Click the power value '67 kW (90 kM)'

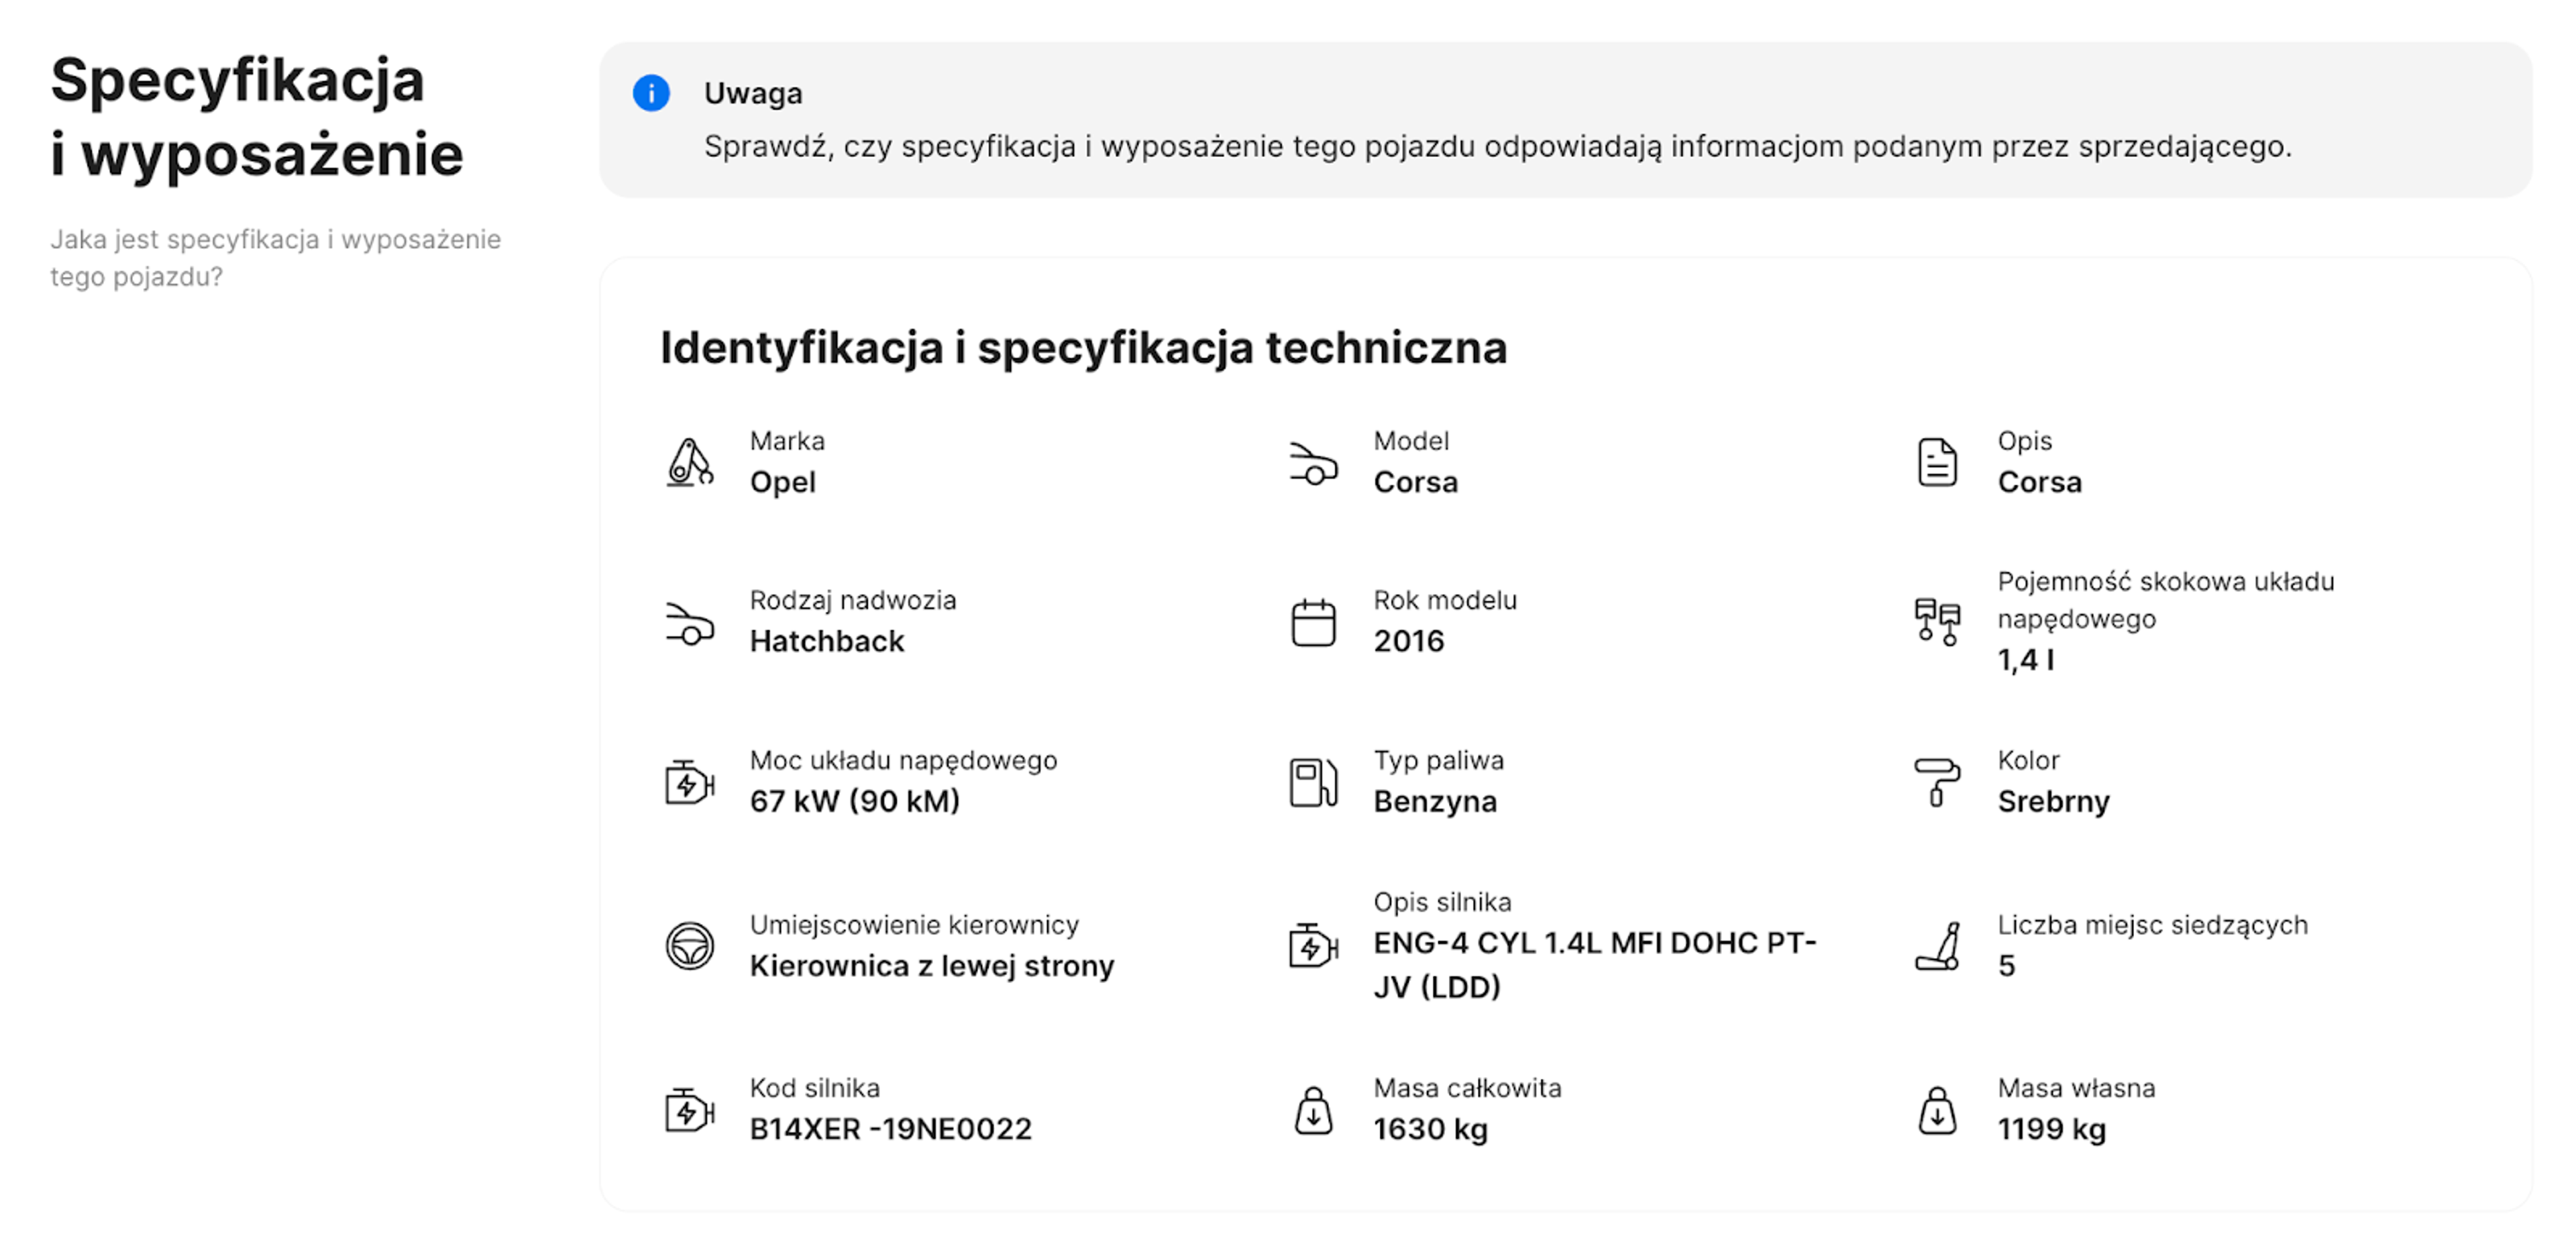[855, 801]
